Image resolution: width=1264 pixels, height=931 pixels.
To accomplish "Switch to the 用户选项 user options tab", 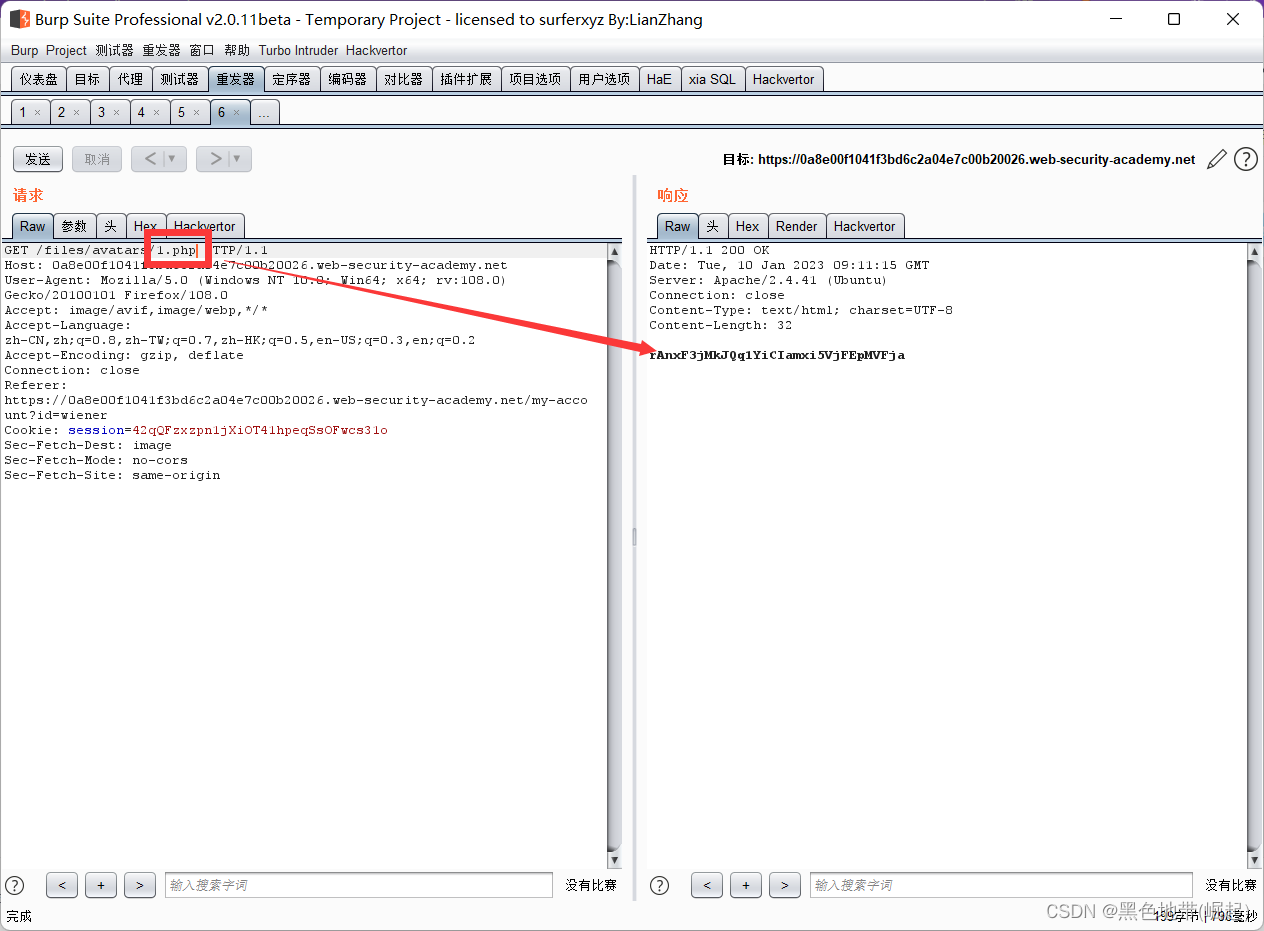I will tap(604, 79).
